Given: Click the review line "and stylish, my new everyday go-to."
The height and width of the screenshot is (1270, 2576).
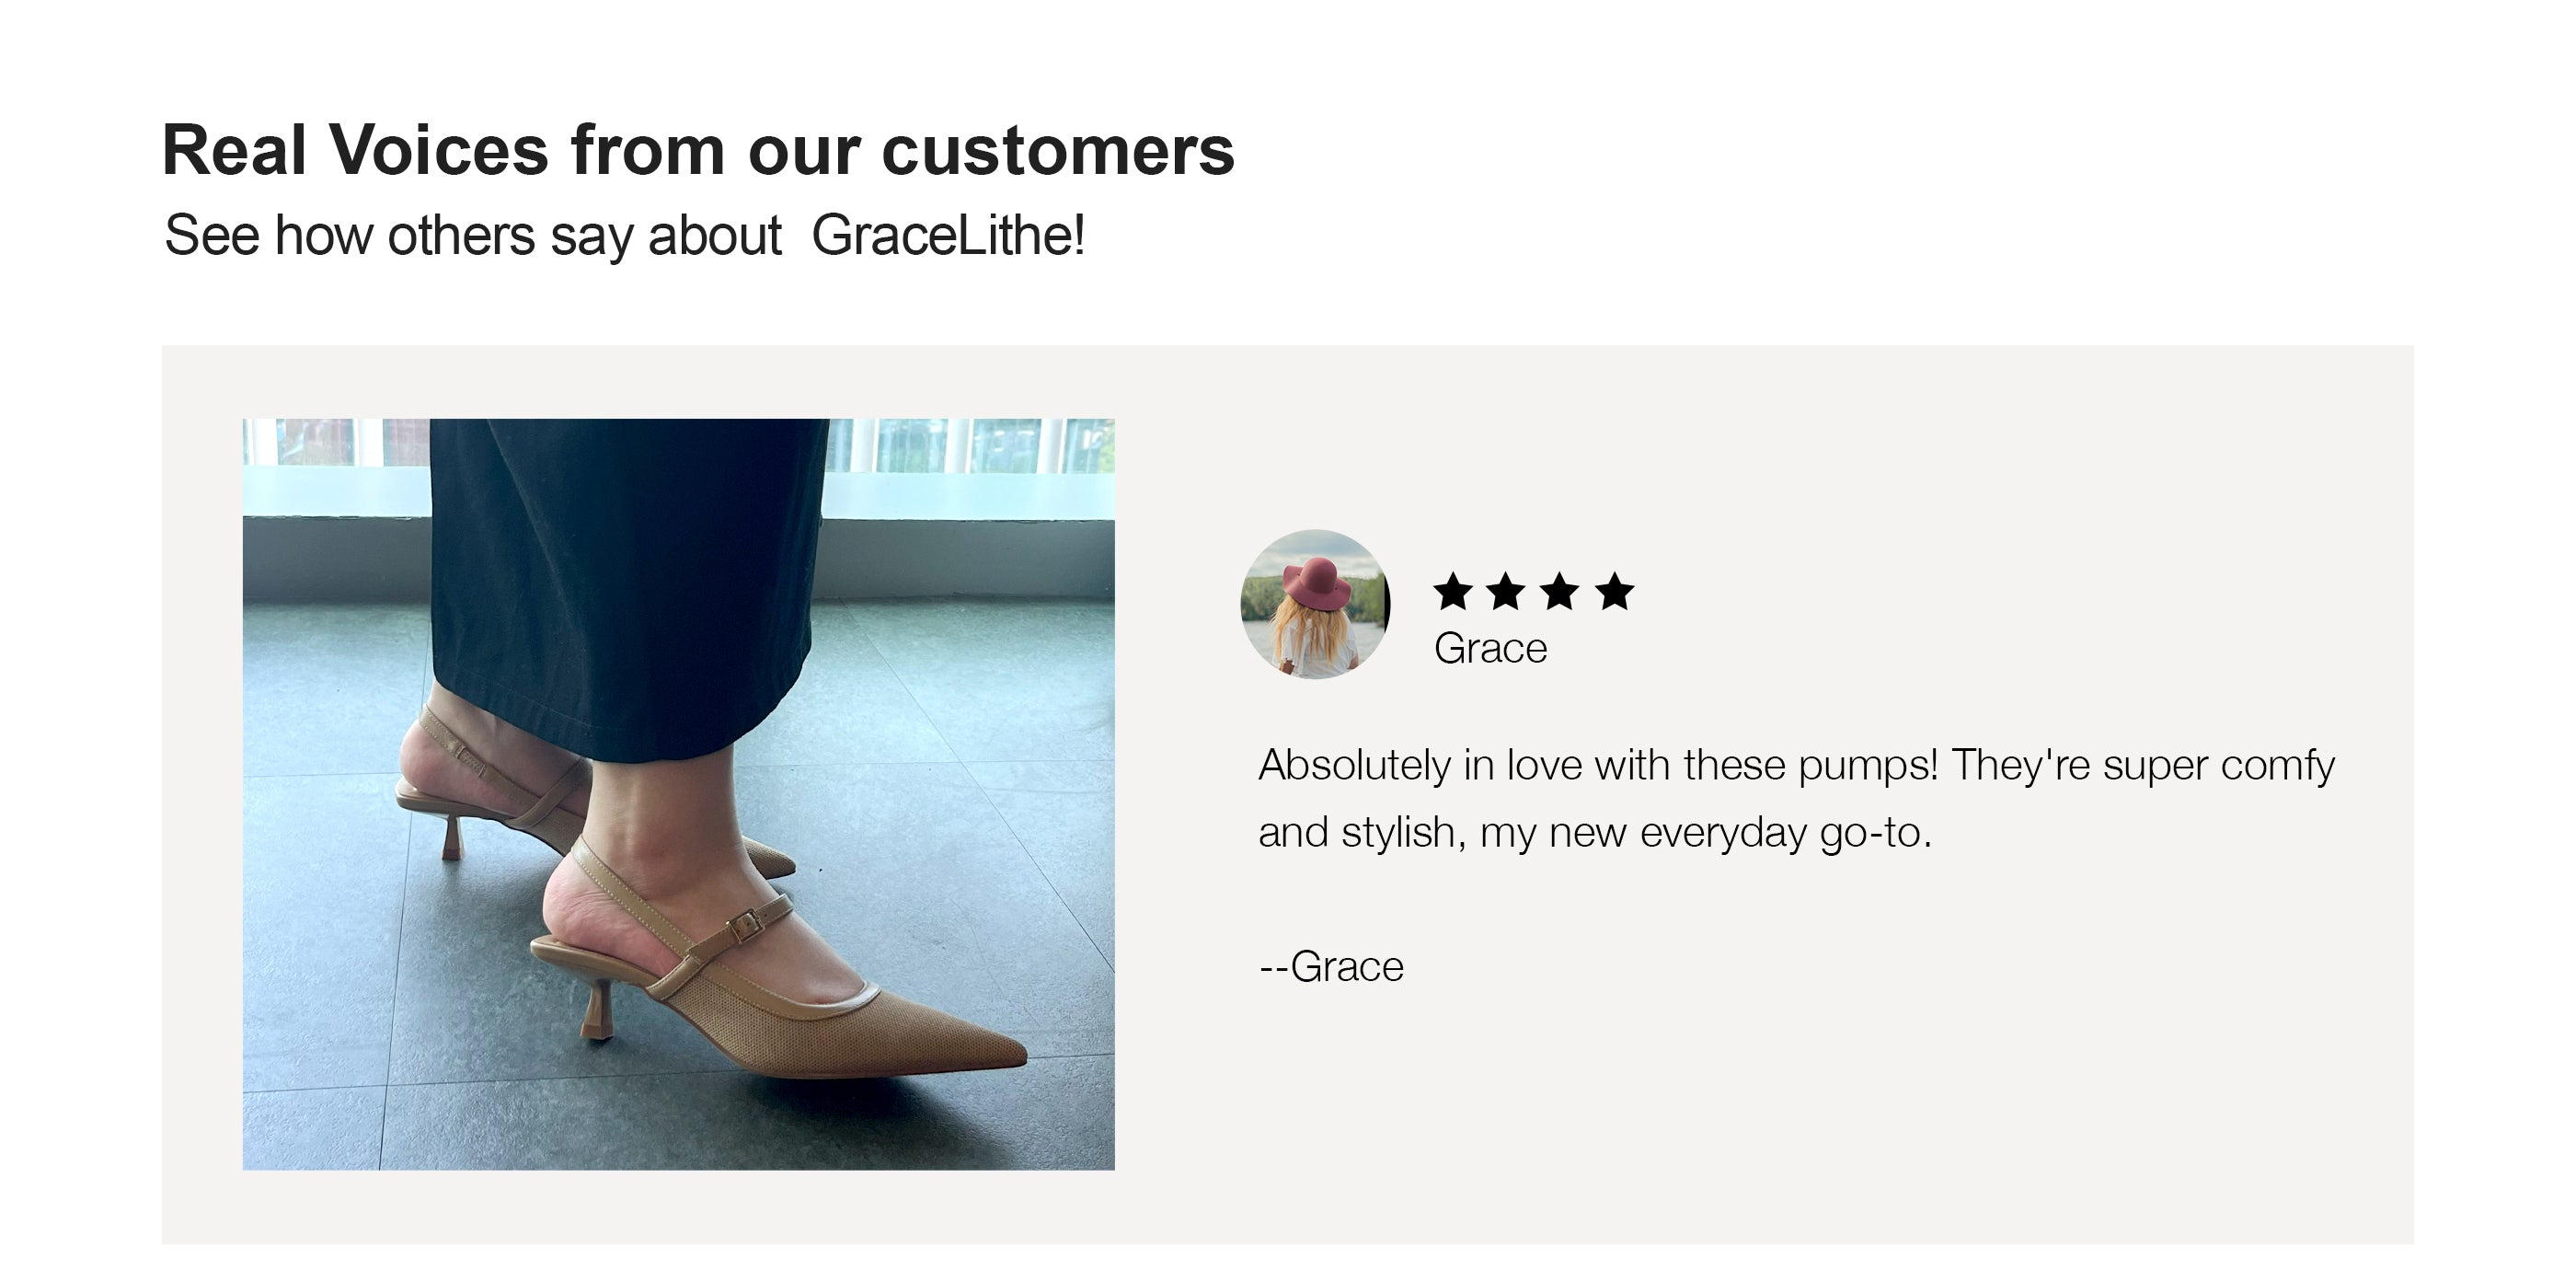Looking at the screenshot, I should point(1594,832).
